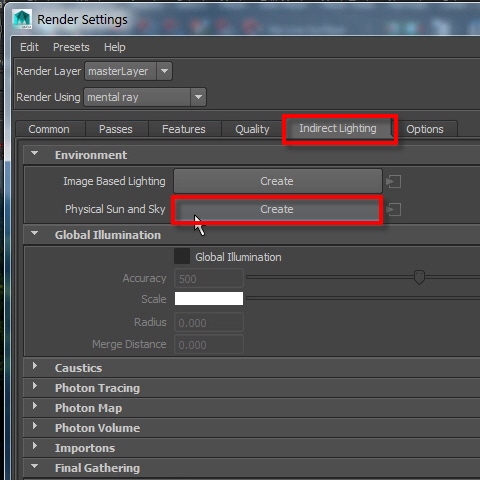Expand the Caustics section
480x480 pixels.
(x=35, y=366)
